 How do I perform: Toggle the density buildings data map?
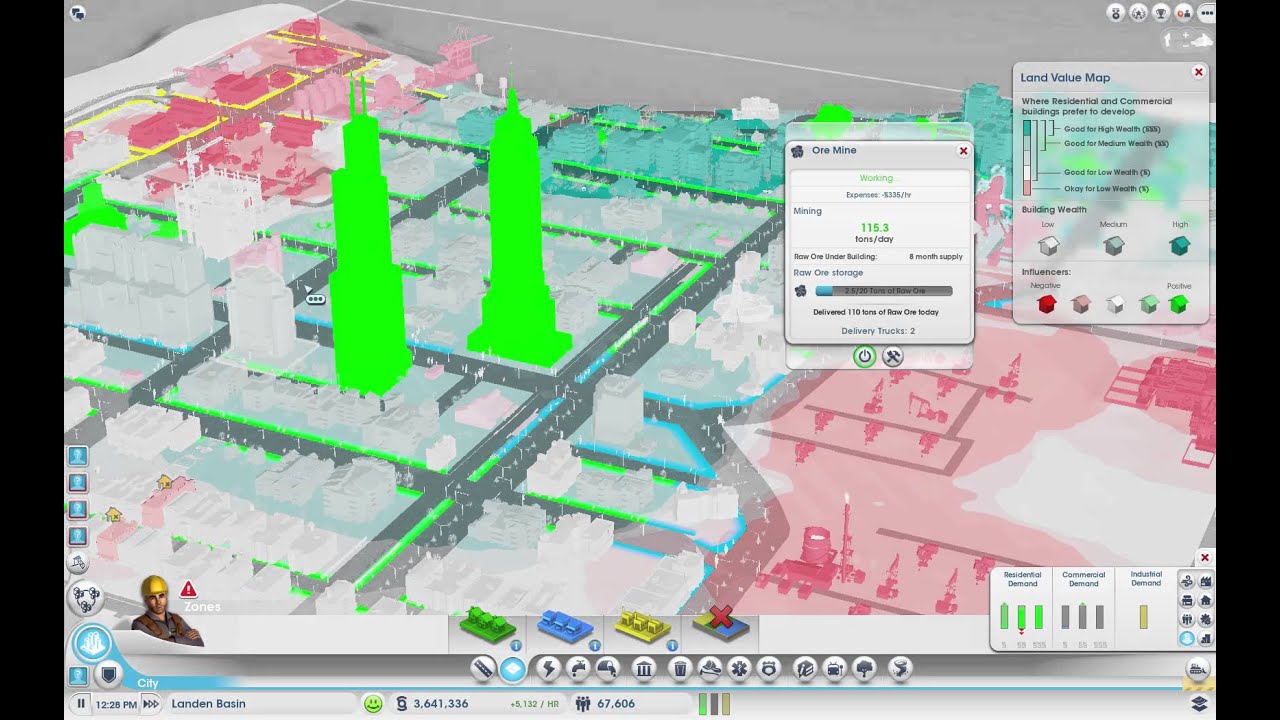(1206, 639)
